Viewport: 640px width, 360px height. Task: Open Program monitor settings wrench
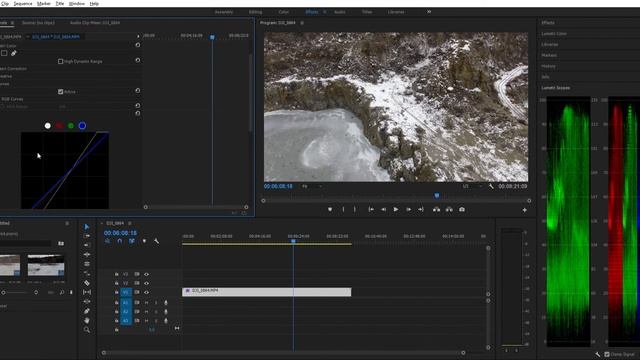click(x=491, y=187)
